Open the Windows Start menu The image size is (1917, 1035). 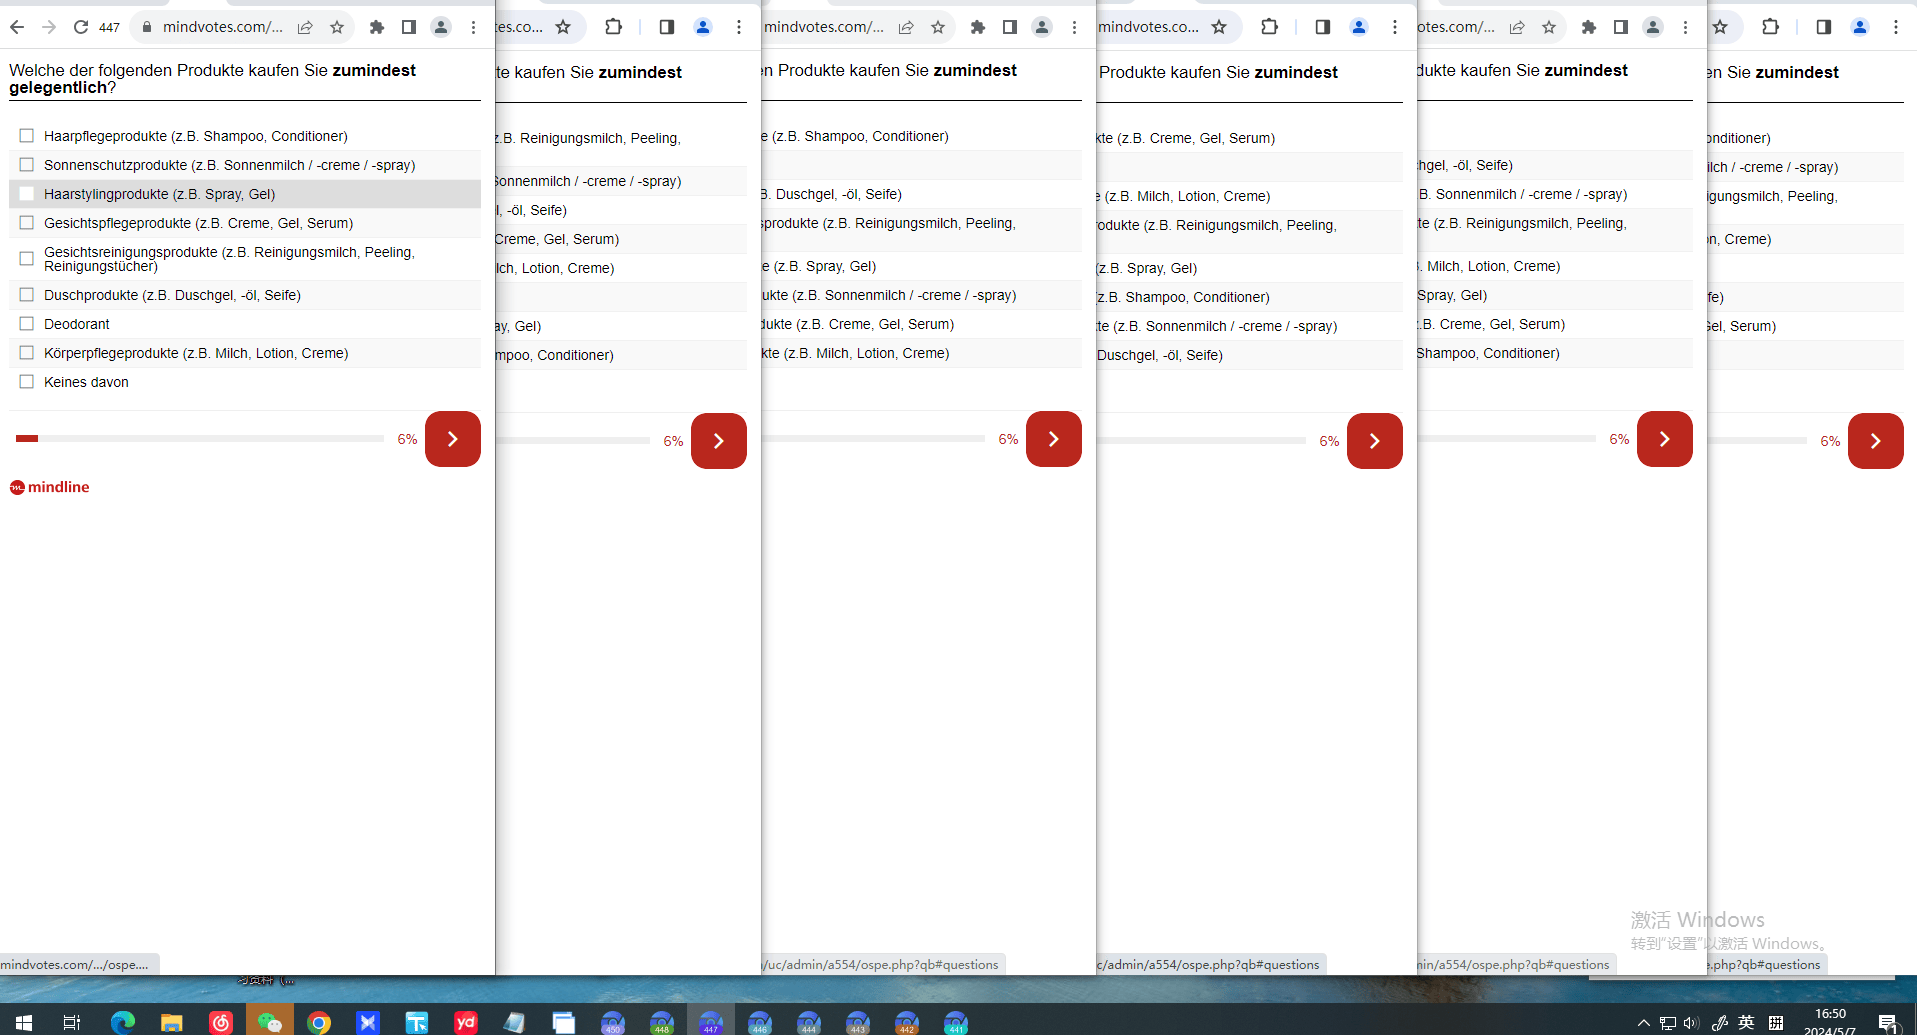pyautogui.click(x=24, y=1022)
